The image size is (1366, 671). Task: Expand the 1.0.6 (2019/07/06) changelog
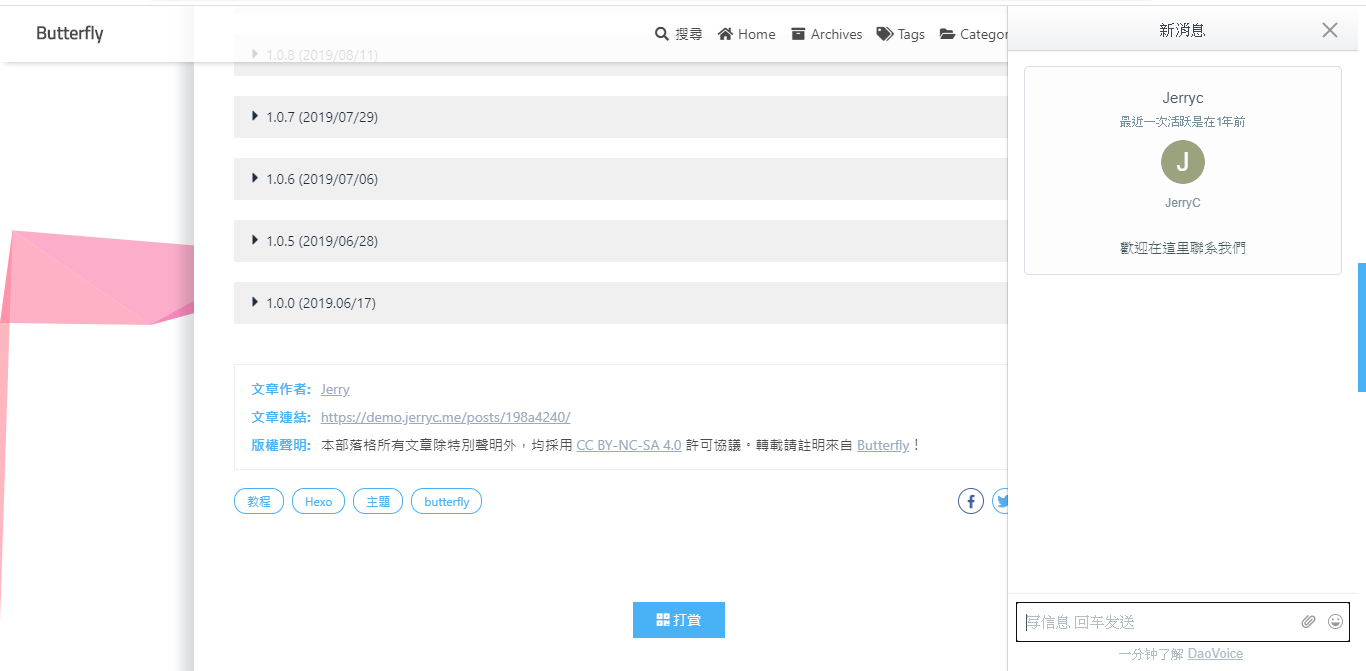tap(321, 179)
